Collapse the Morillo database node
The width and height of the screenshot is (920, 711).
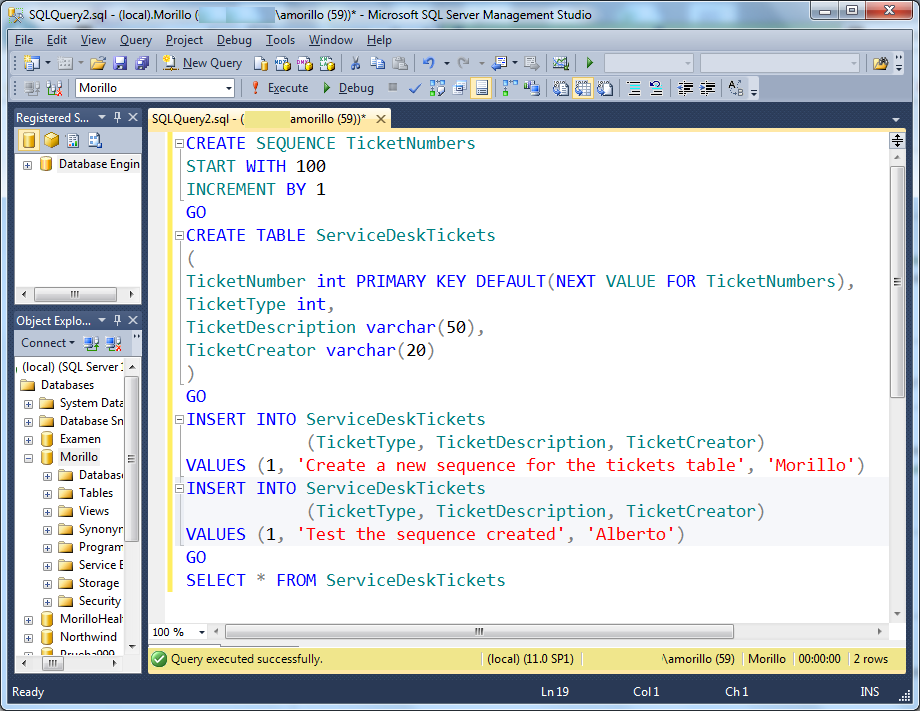point(28,458)
